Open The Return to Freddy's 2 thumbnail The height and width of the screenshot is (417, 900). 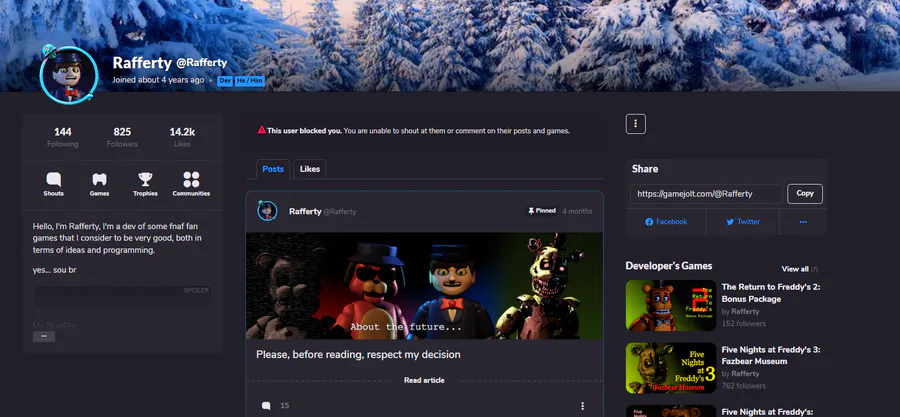pyautogui.click(x=671, y=305)
